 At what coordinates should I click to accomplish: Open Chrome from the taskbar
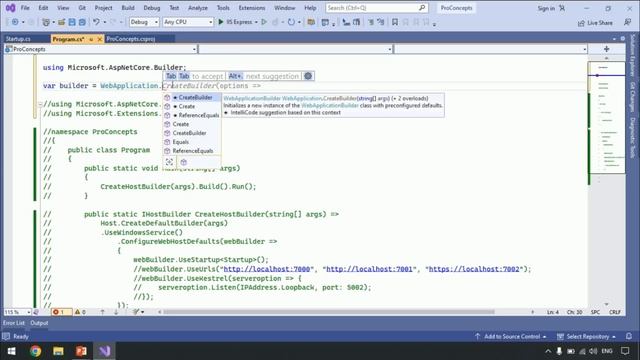point(36,351)
